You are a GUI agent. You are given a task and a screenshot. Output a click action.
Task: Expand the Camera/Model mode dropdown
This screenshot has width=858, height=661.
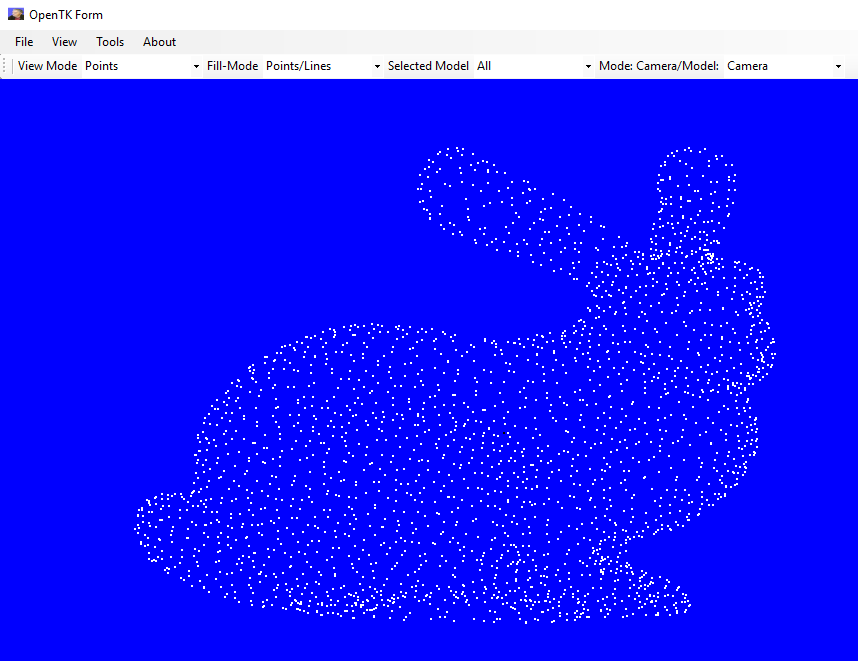point(838,66)
